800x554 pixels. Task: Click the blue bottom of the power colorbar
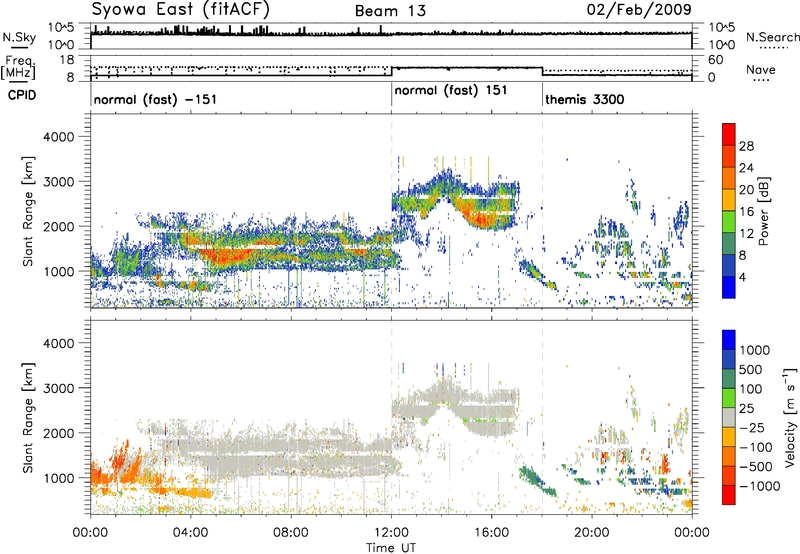click(729, 287)
